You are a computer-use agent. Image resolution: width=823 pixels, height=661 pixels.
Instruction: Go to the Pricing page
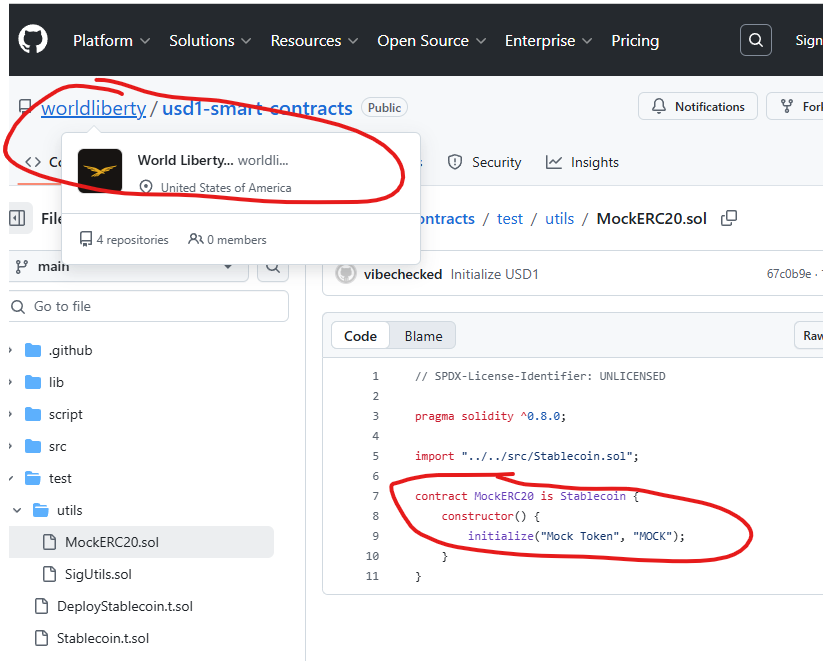tap(635, 40)
